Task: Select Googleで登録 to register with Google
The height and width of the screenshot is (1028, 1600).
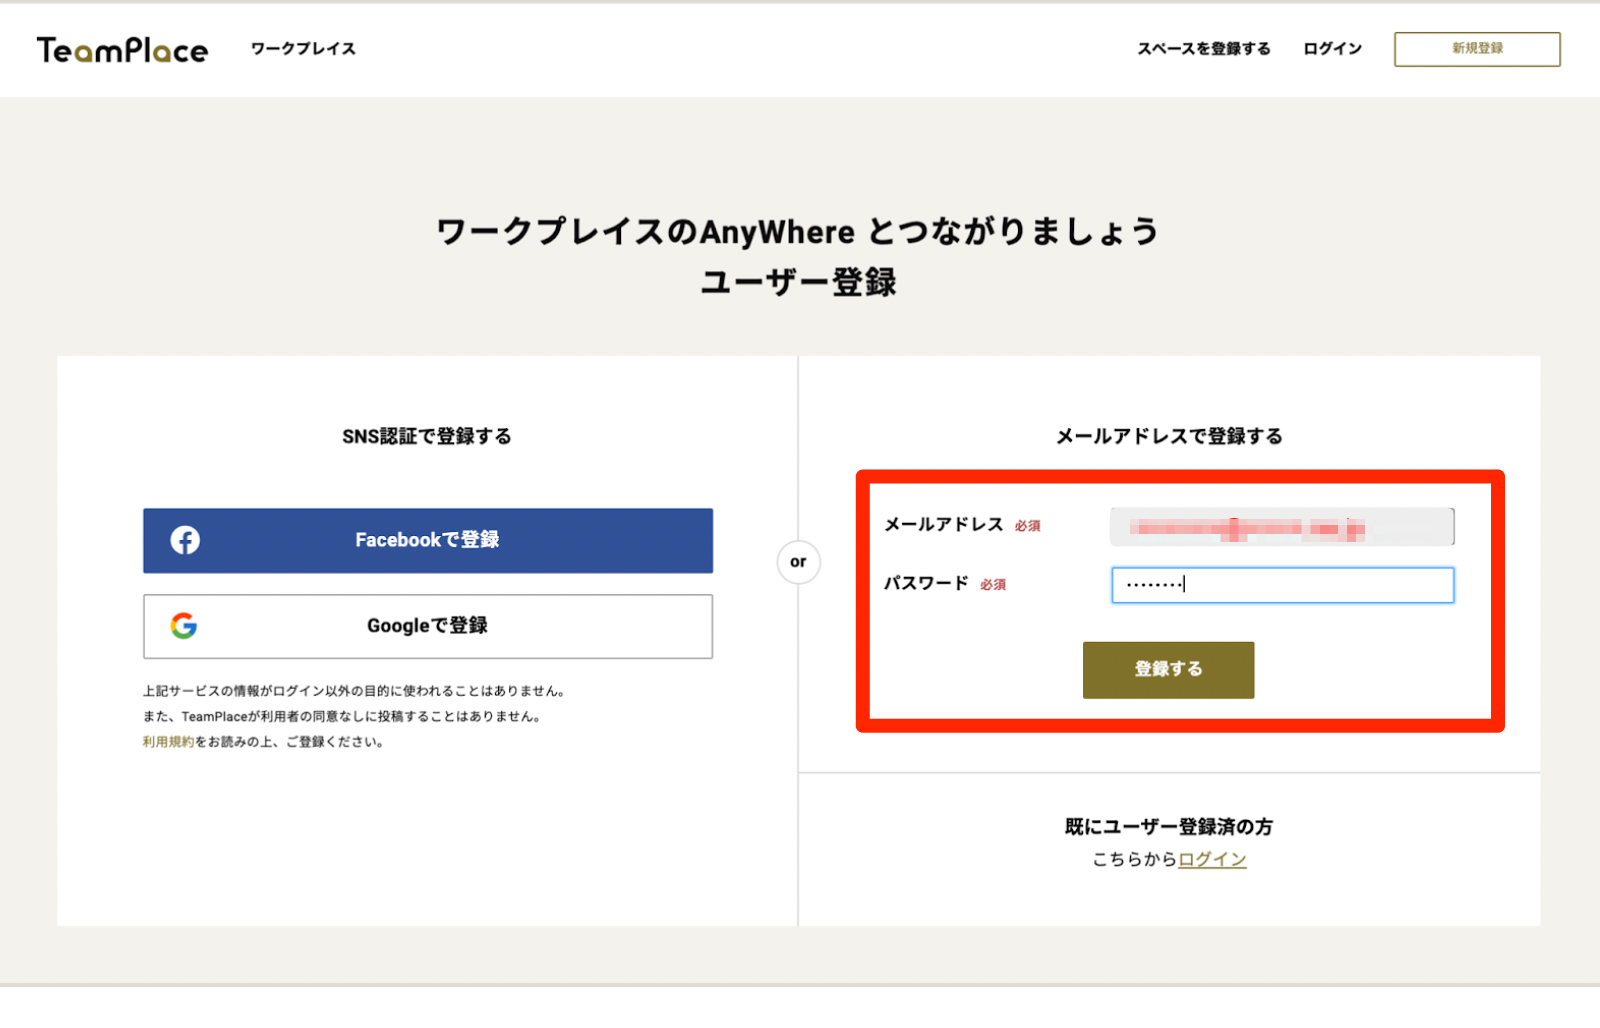Action: tap(428, 626)
